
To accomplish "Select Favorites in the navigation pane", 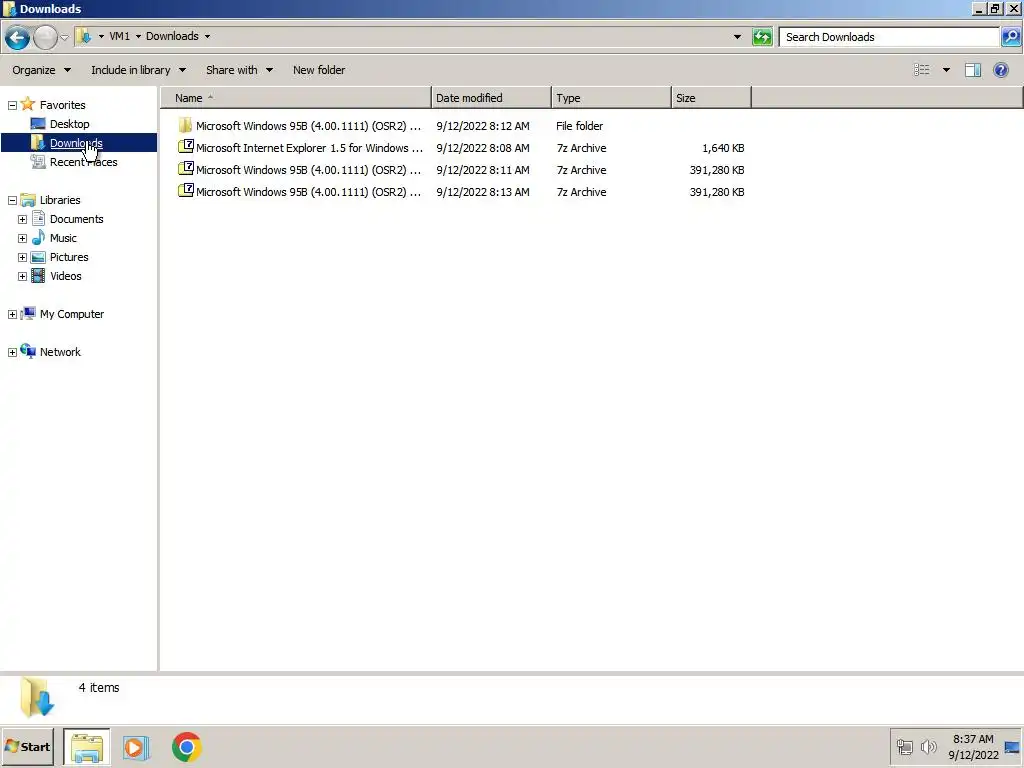I will point(62,105).
